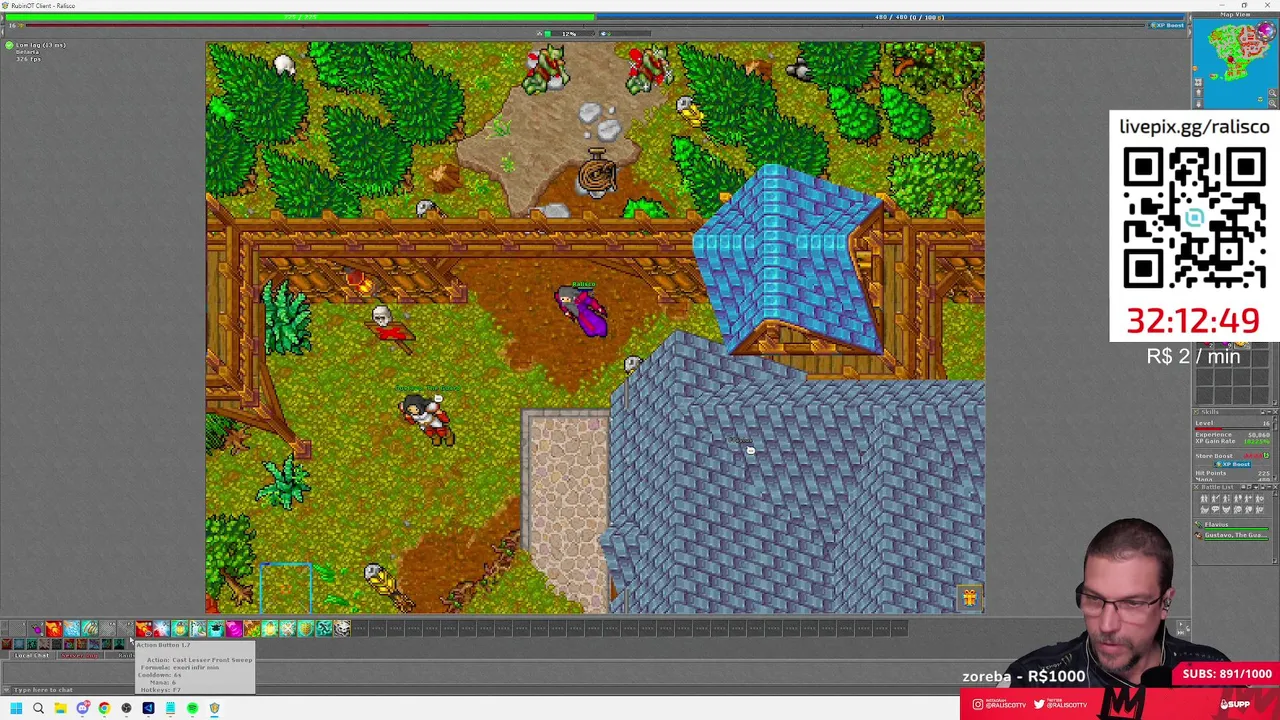
Task: Click the XP Boost button in Skills
Action: pos(1233,464)
